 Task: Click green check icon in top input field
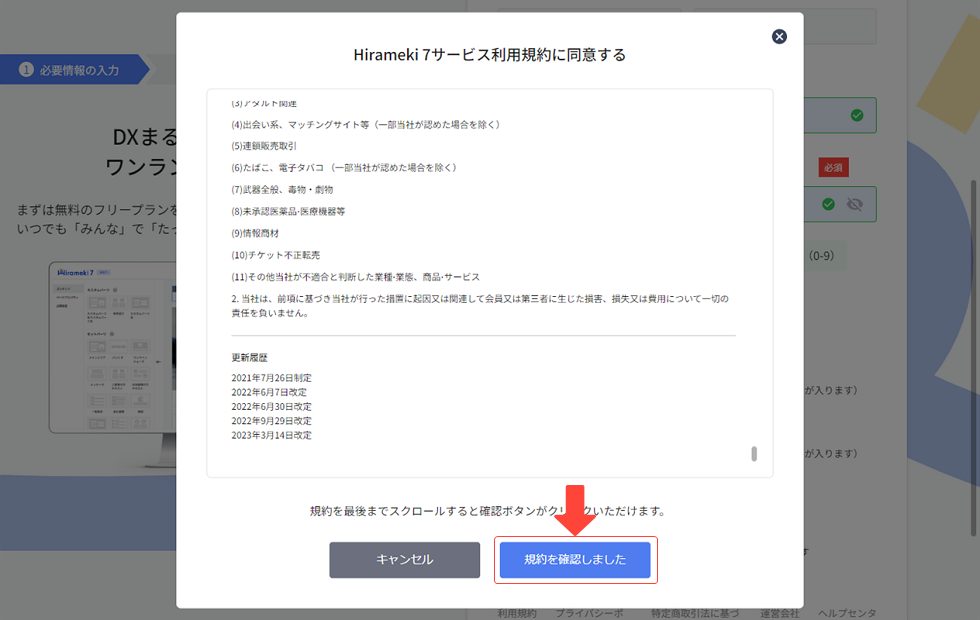click(x=857, y=115)
